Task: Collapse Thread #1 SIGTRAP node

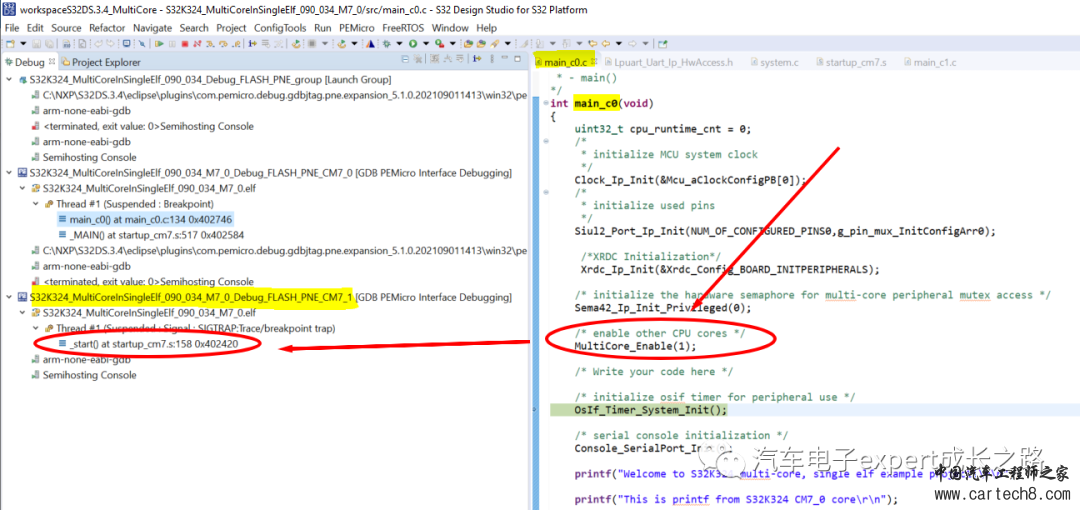Action: point(35,329)
